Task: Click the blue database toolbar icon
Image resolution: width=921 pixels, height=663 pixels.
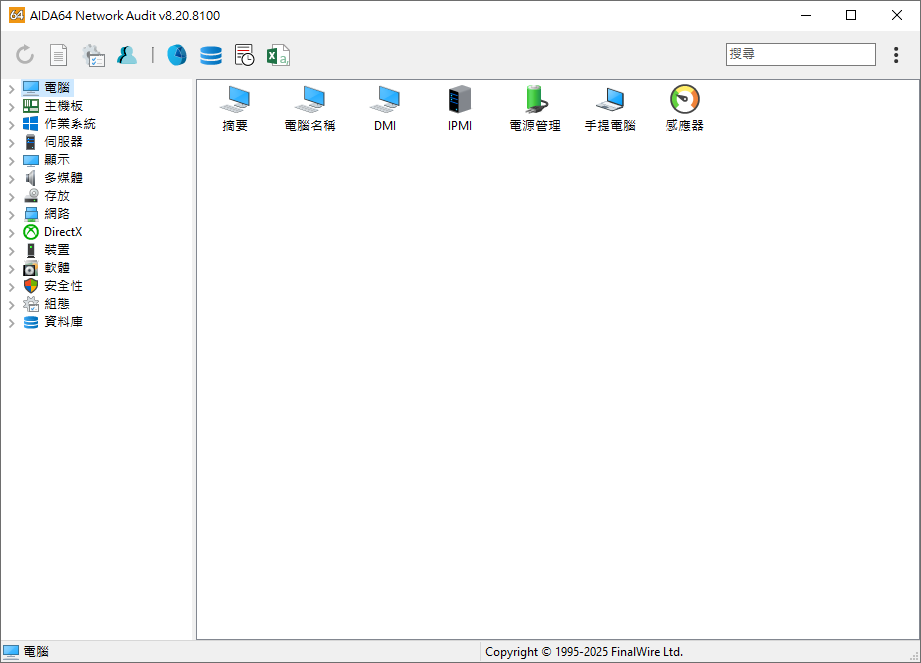Action: (211, 55)
